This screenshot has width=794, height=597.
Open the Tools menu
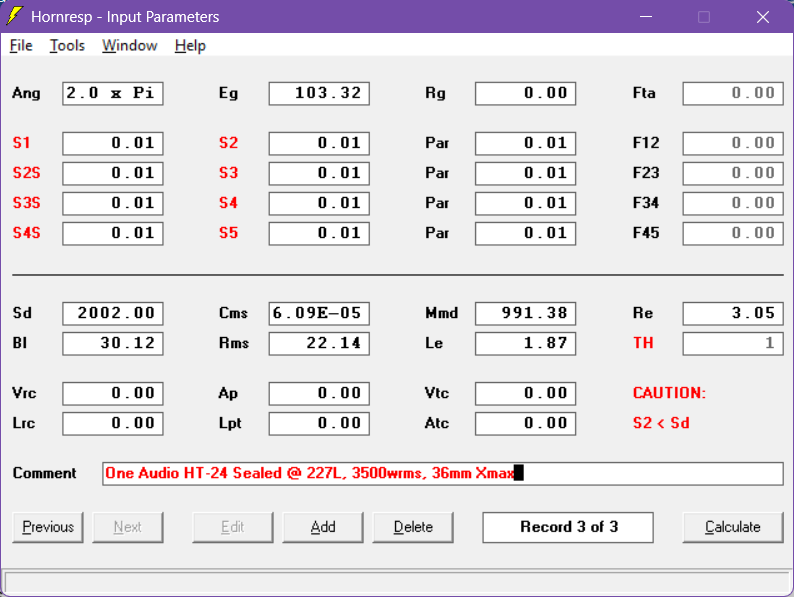[67, 46]
